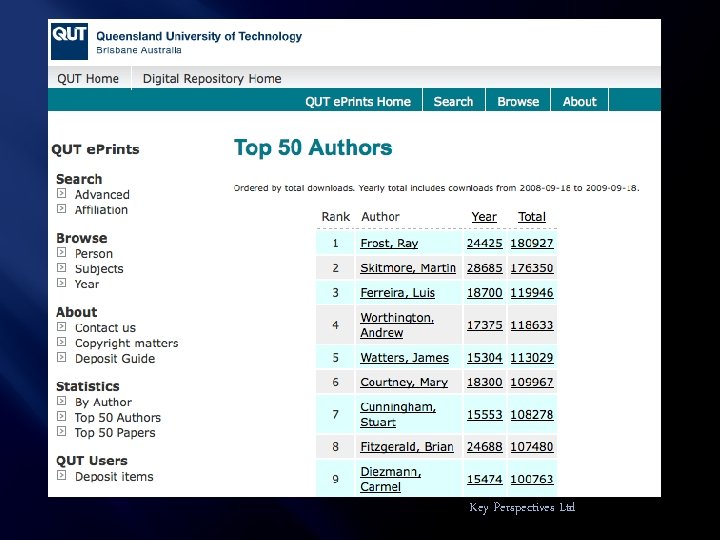Click the QUT logo

click(x=69, y=41)
